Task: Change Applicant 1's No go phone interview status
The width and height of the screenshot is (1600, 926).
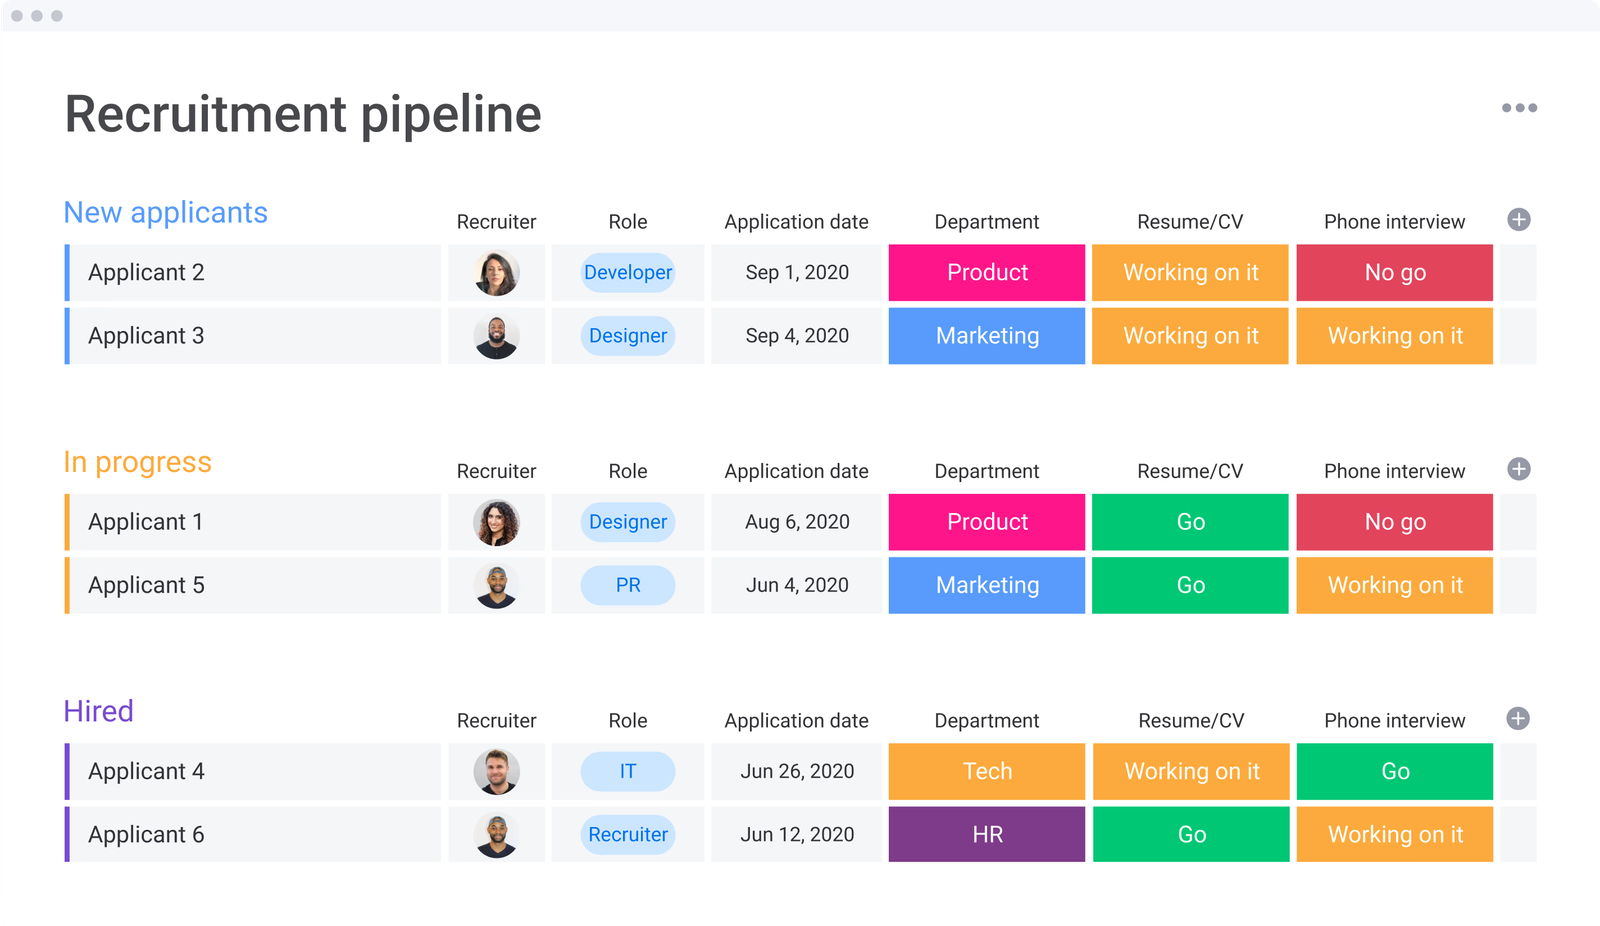Action: tap(1393, 521)
